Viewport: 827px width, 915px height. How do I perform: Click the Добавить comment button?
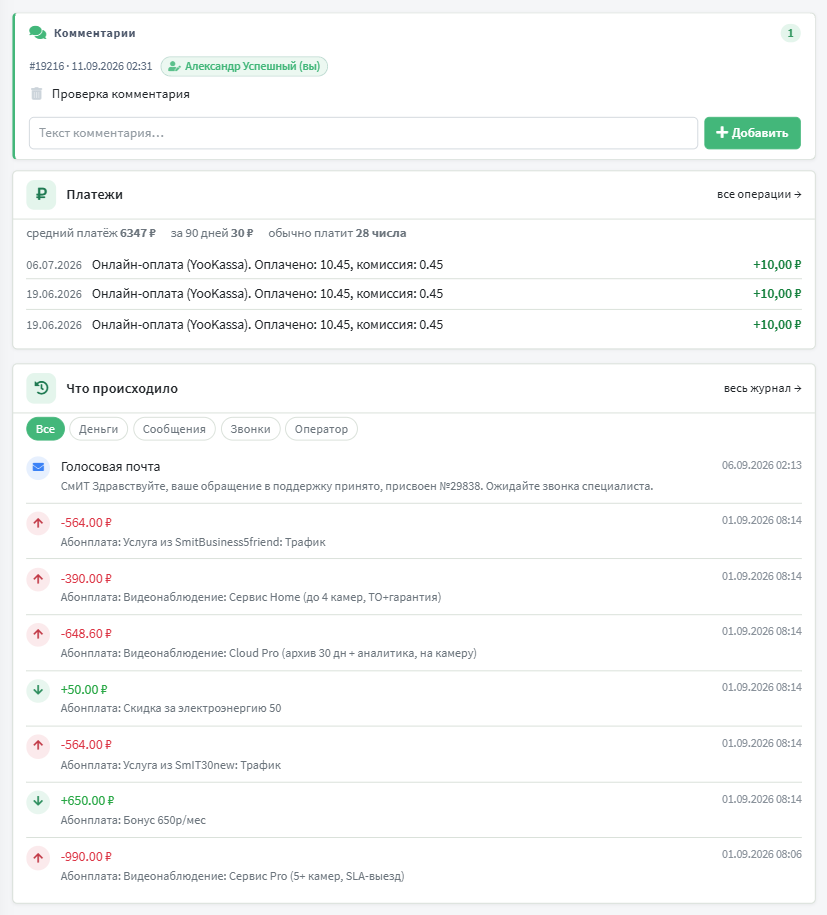coord(752,133)
